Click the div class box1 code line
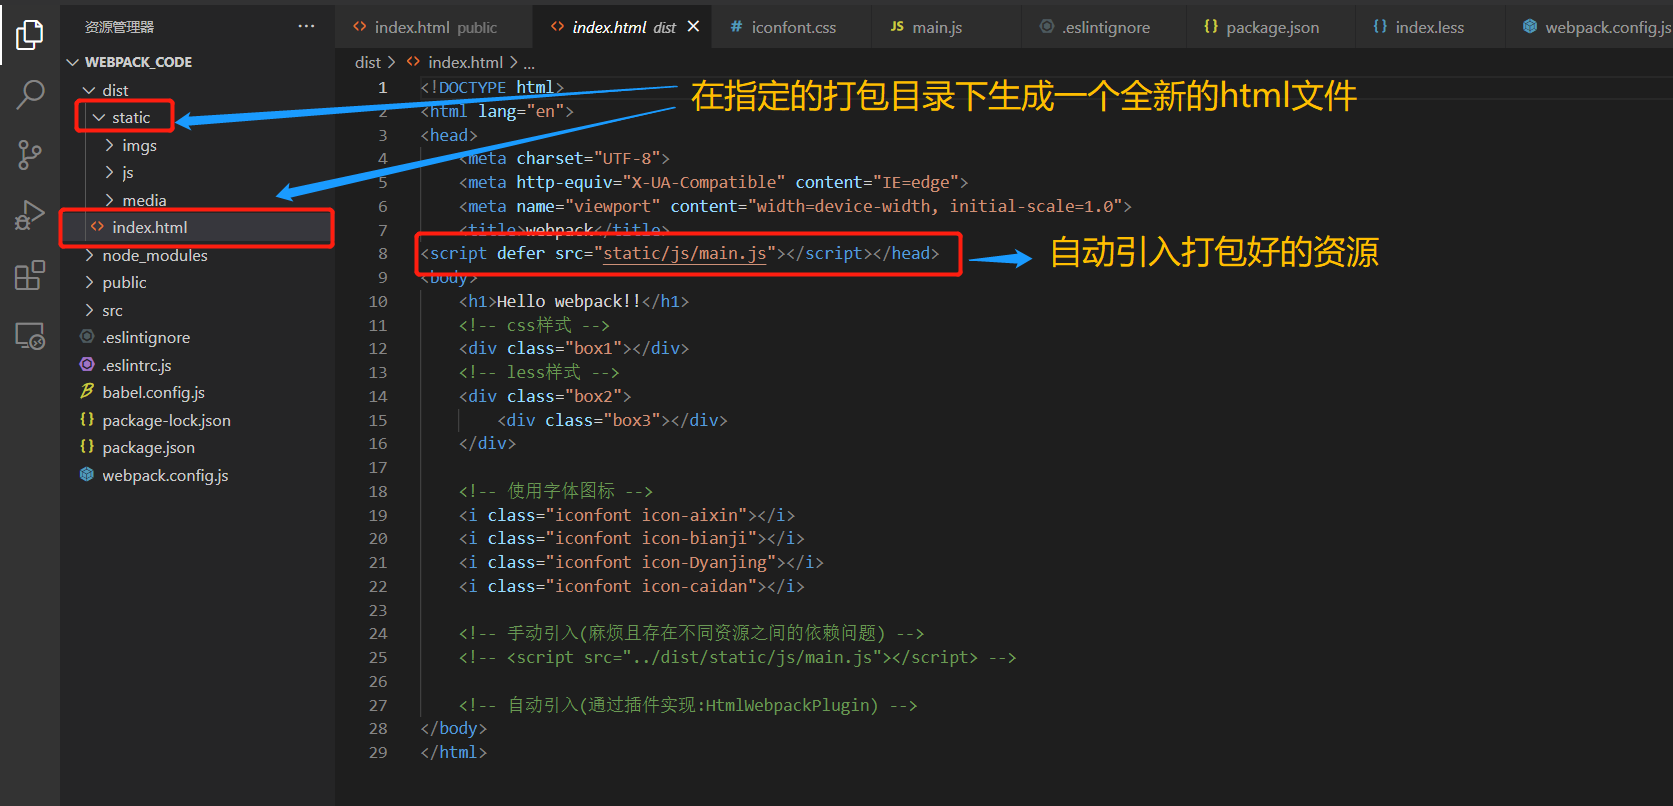Image resolution: width=1673 pixels, height=806 pixels. tap(574, 348)
